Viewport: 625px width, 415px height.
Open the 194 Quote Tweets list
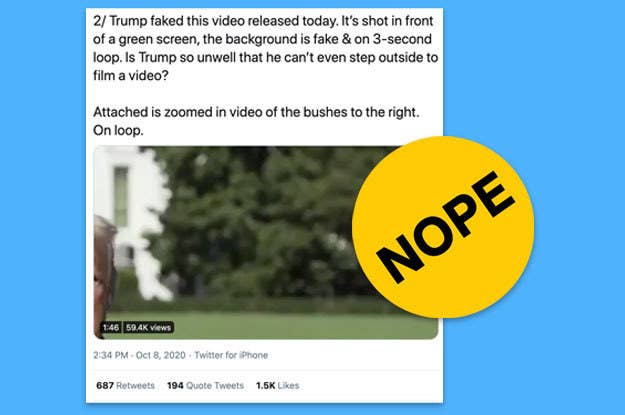pyautogui.click(x=205, y=385)
